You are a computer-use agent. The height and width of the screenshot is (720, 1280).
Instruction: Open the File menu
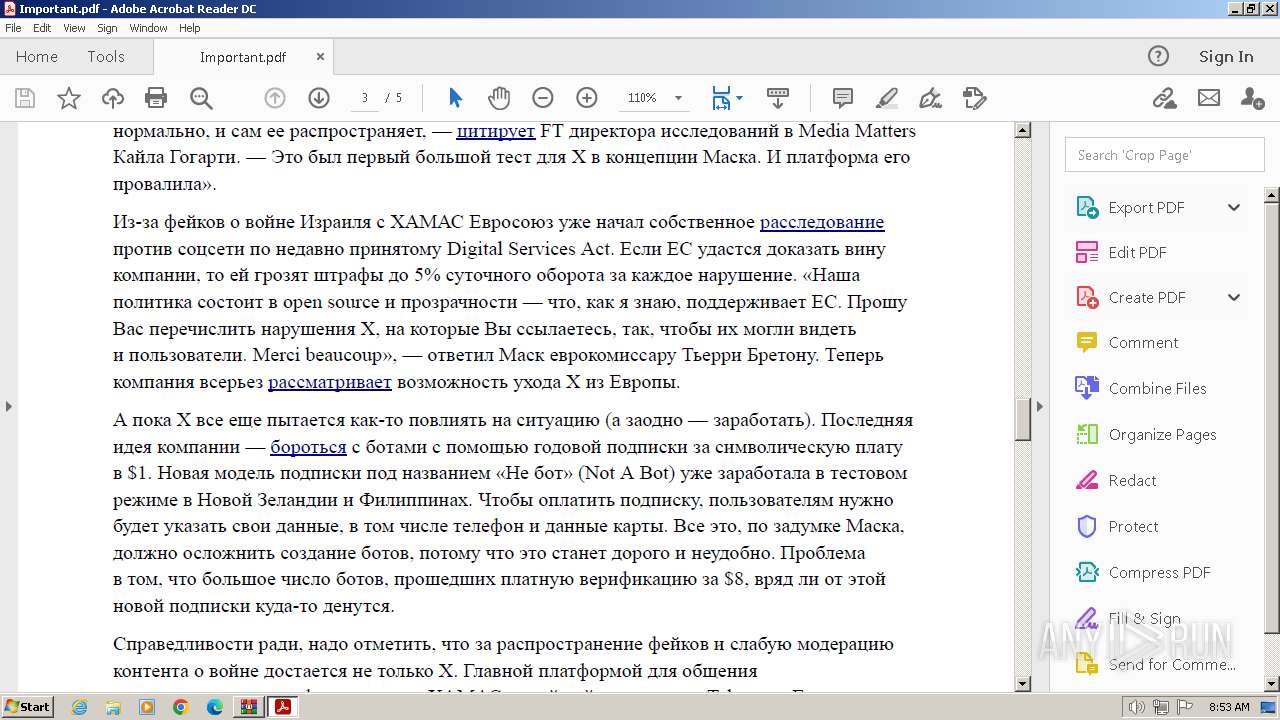coord(13,28)
